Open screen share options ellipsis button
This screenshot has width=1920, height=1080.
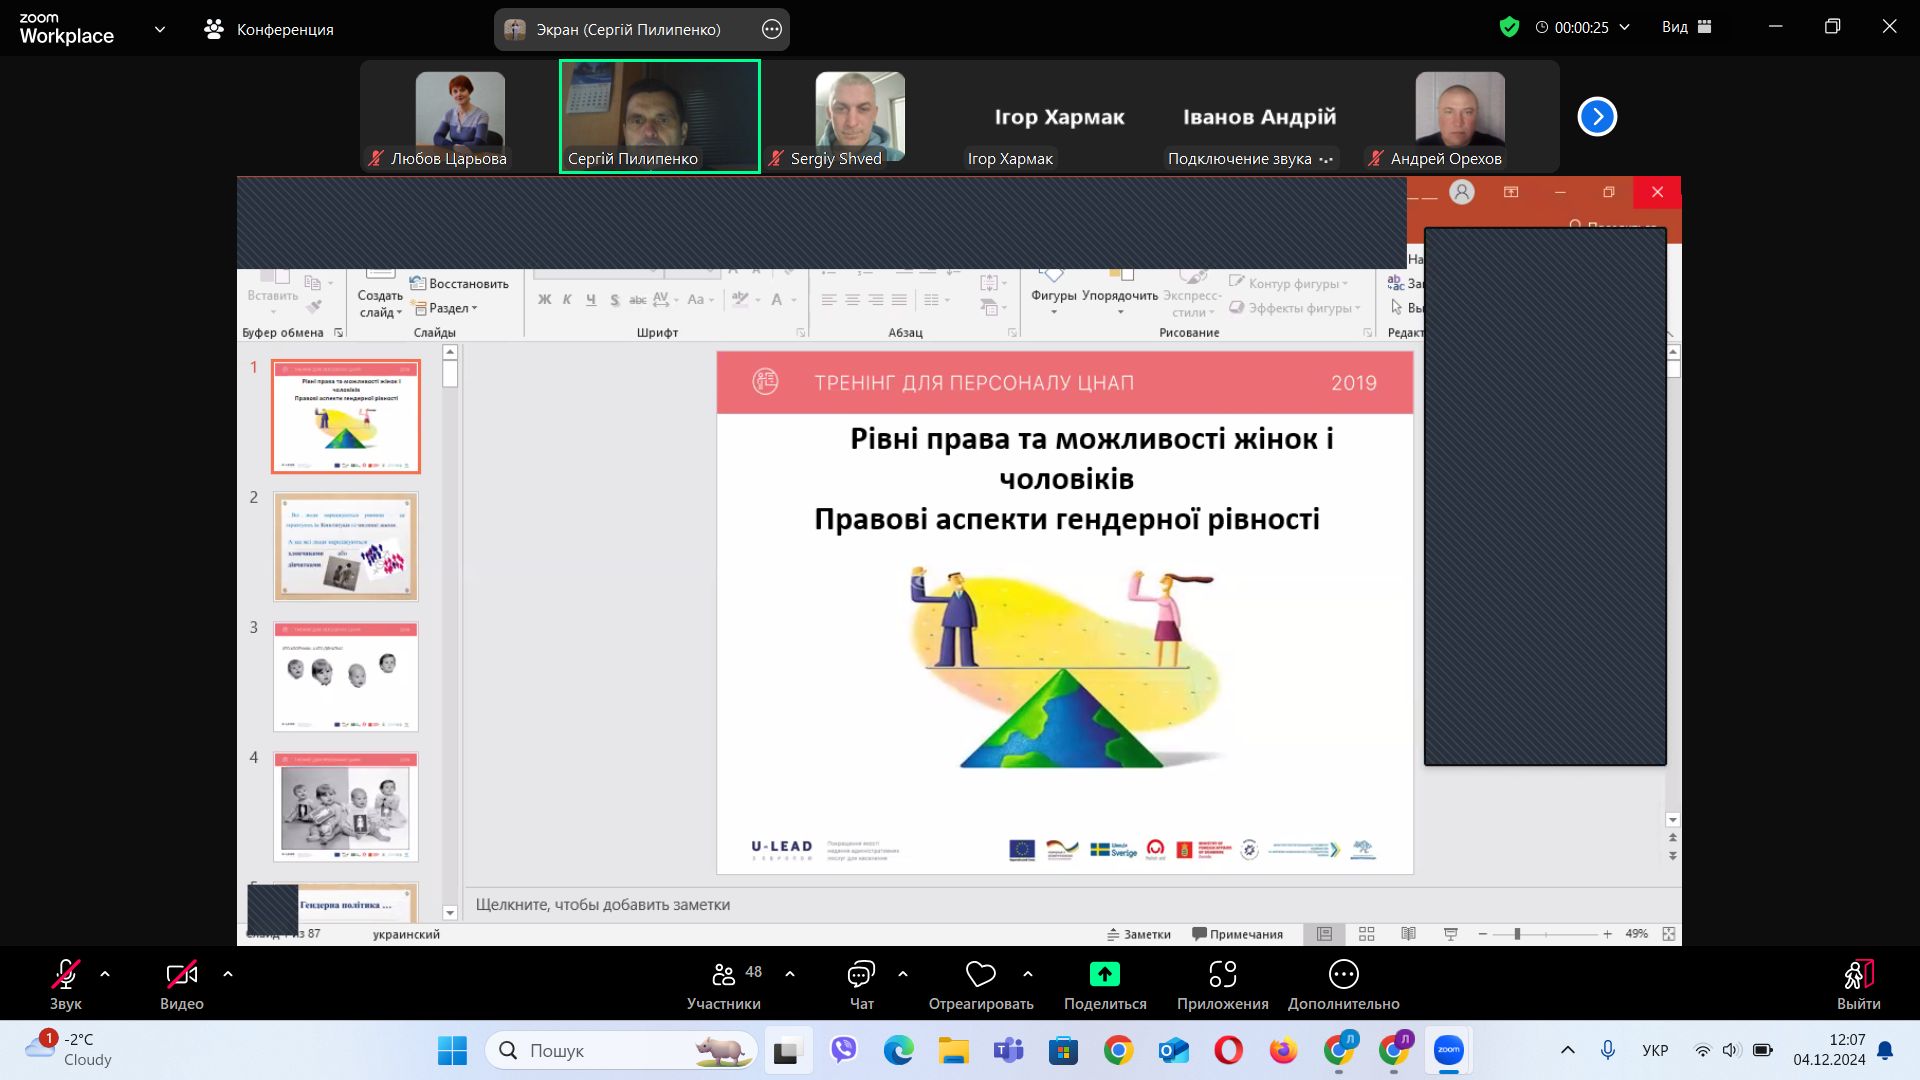(x=771, y=29)
